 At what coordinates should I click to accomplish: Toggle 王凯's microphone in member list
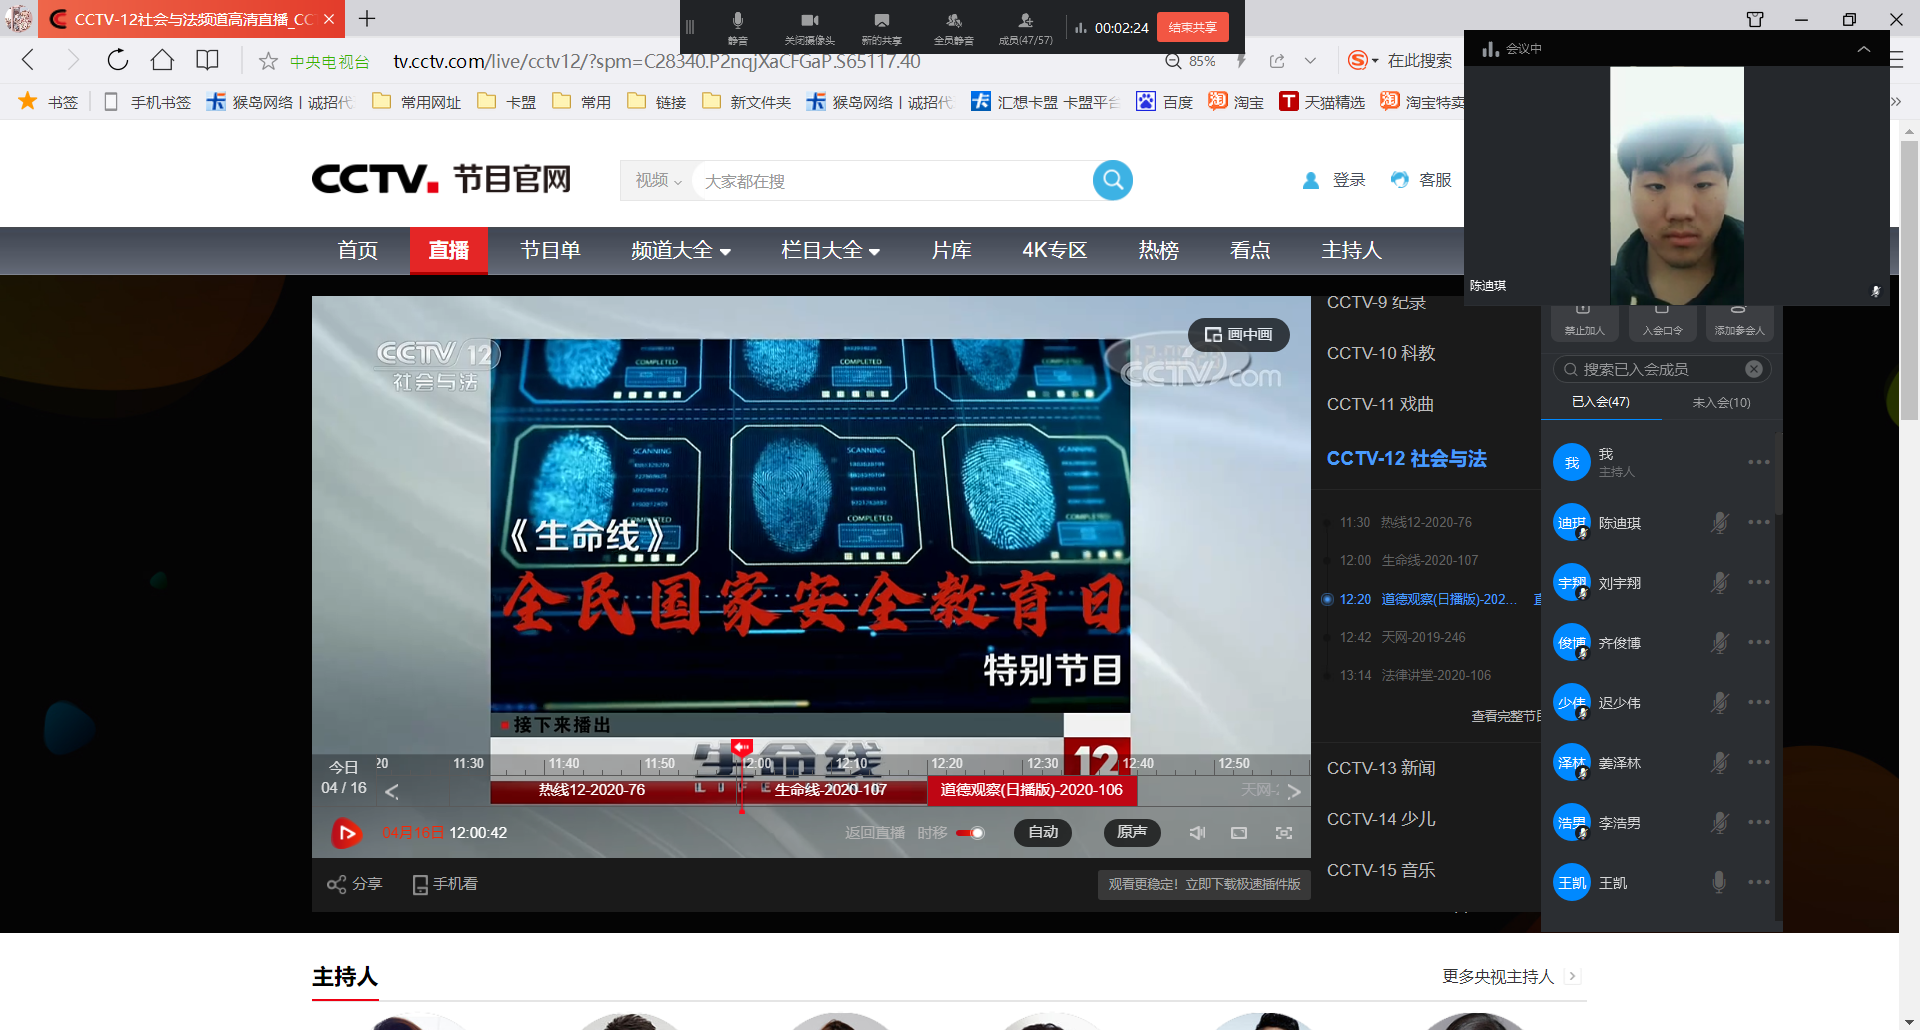click(x=1719, y=883)
